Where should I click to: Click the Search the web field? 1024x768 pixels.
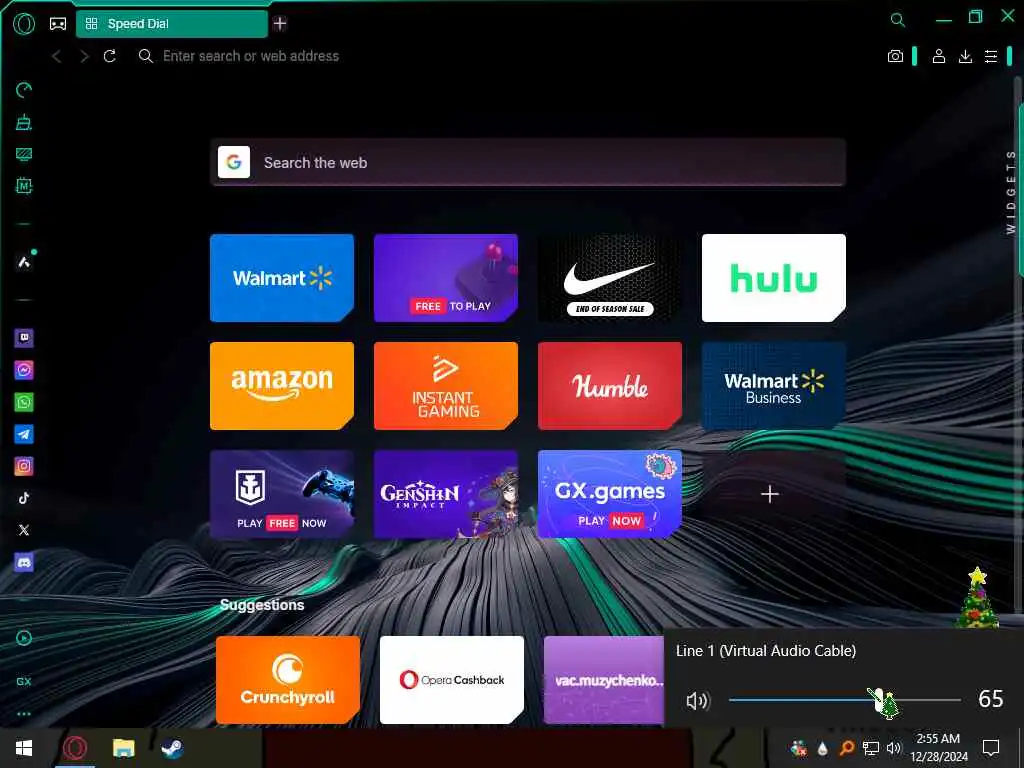point(528,163)
